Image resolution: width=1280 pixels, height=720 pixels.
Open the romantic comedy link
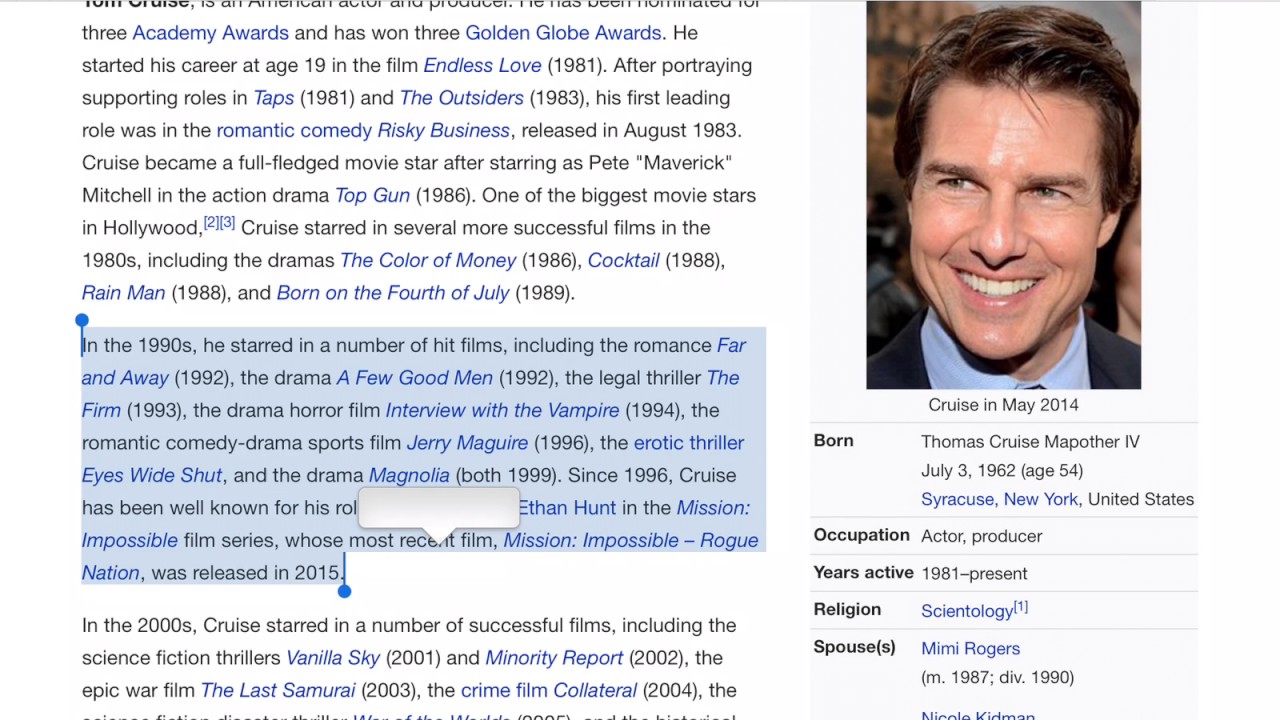coord(294,131)
